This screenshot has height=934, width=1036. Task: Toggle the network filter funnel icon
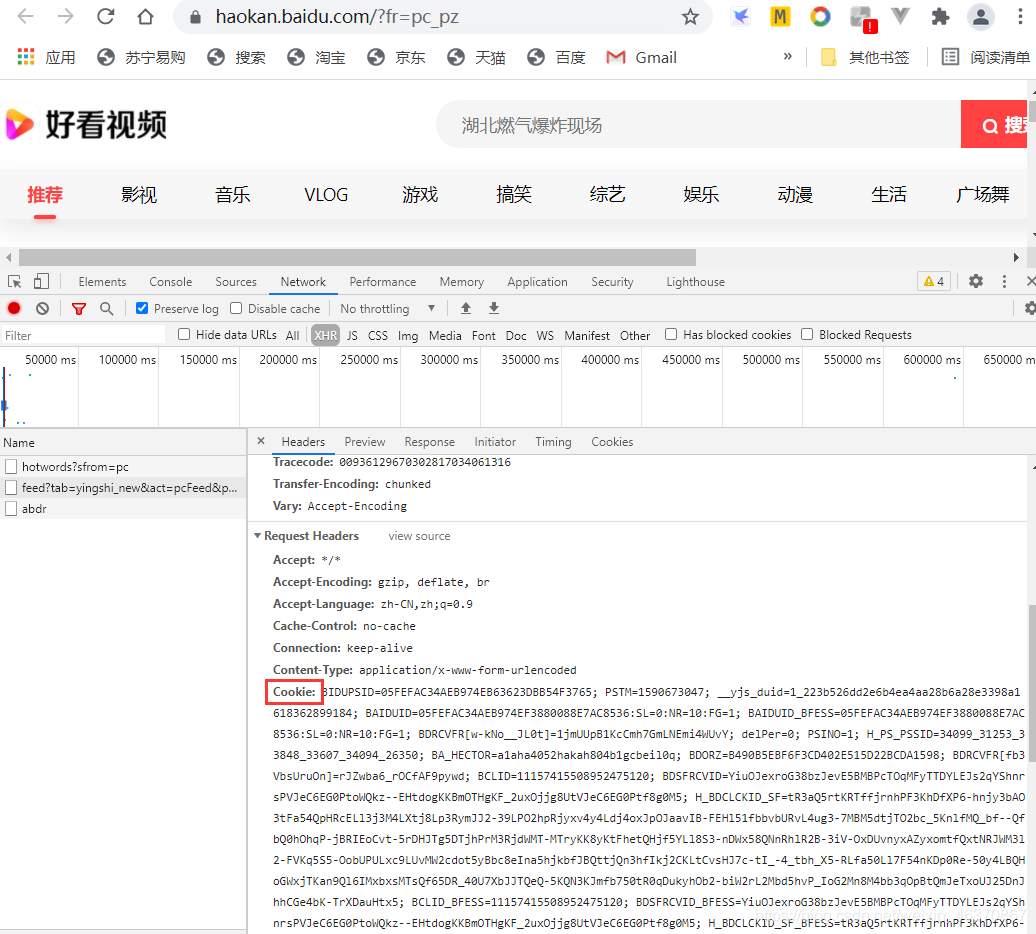pos(79,308)
